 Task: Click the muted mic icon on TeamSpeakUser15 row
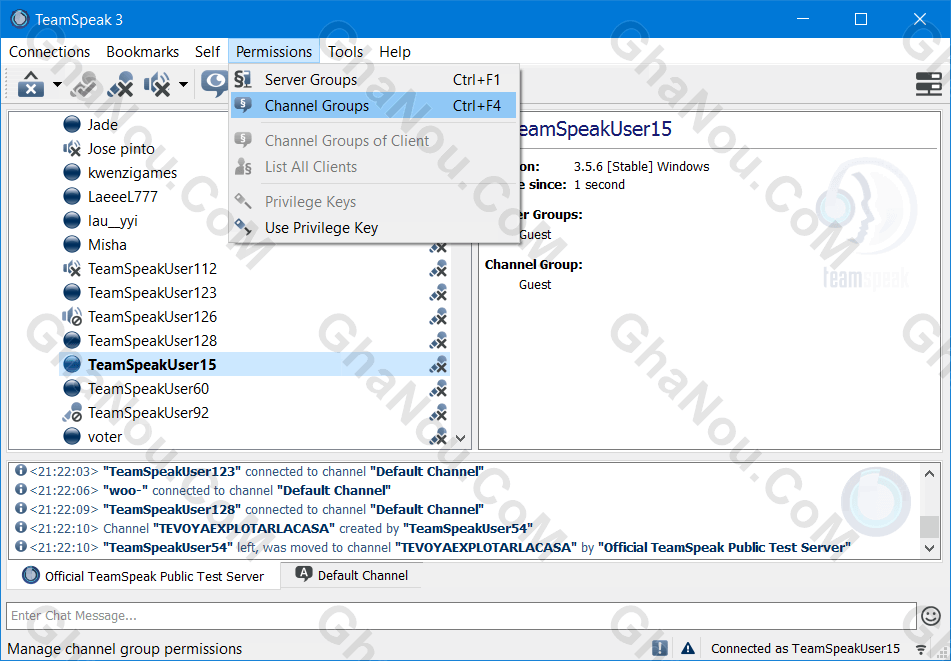(438, 365)
